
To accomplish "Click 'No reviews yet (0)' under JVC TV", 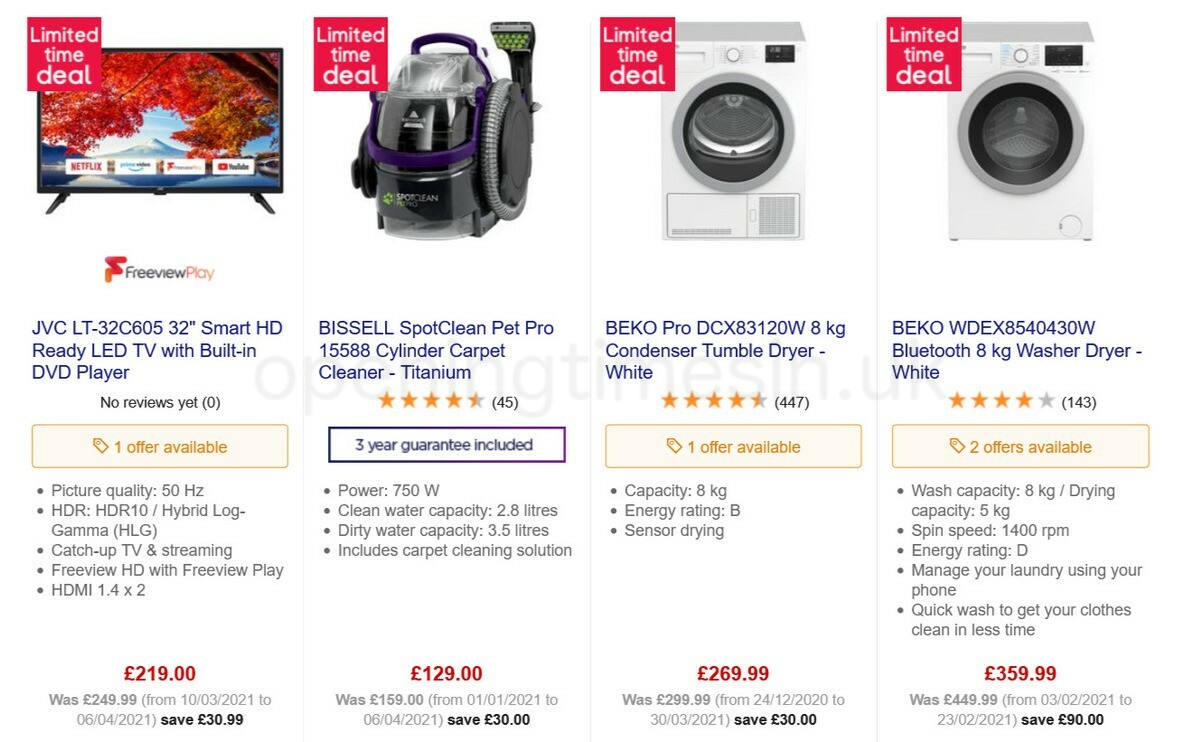I will point(159,402).
